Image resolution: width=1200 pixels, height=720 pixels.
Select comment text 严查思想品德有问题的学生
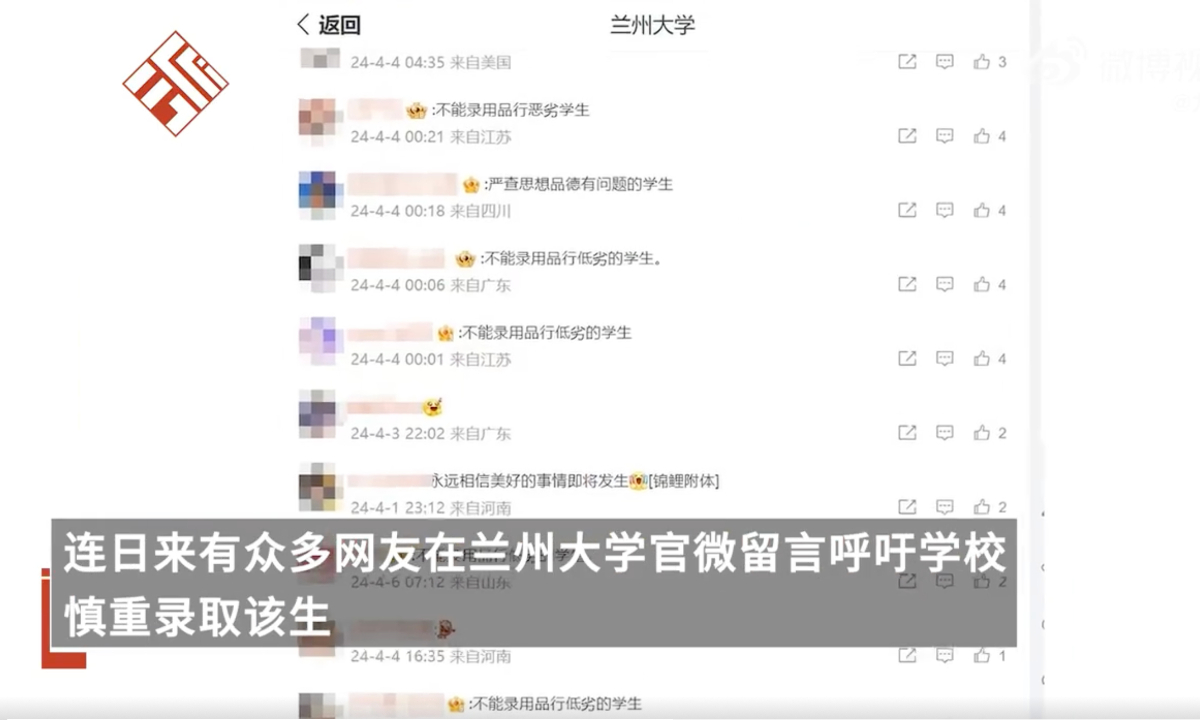(581, 184)
